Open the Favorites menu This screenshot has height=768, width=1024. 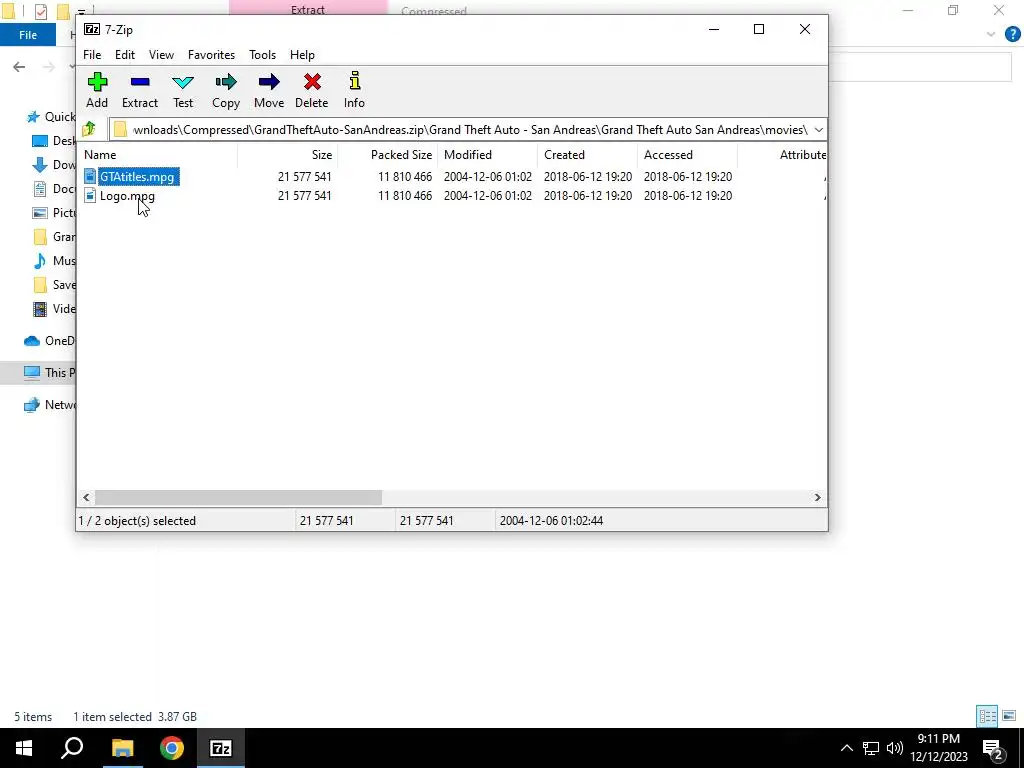click(212, 55)
